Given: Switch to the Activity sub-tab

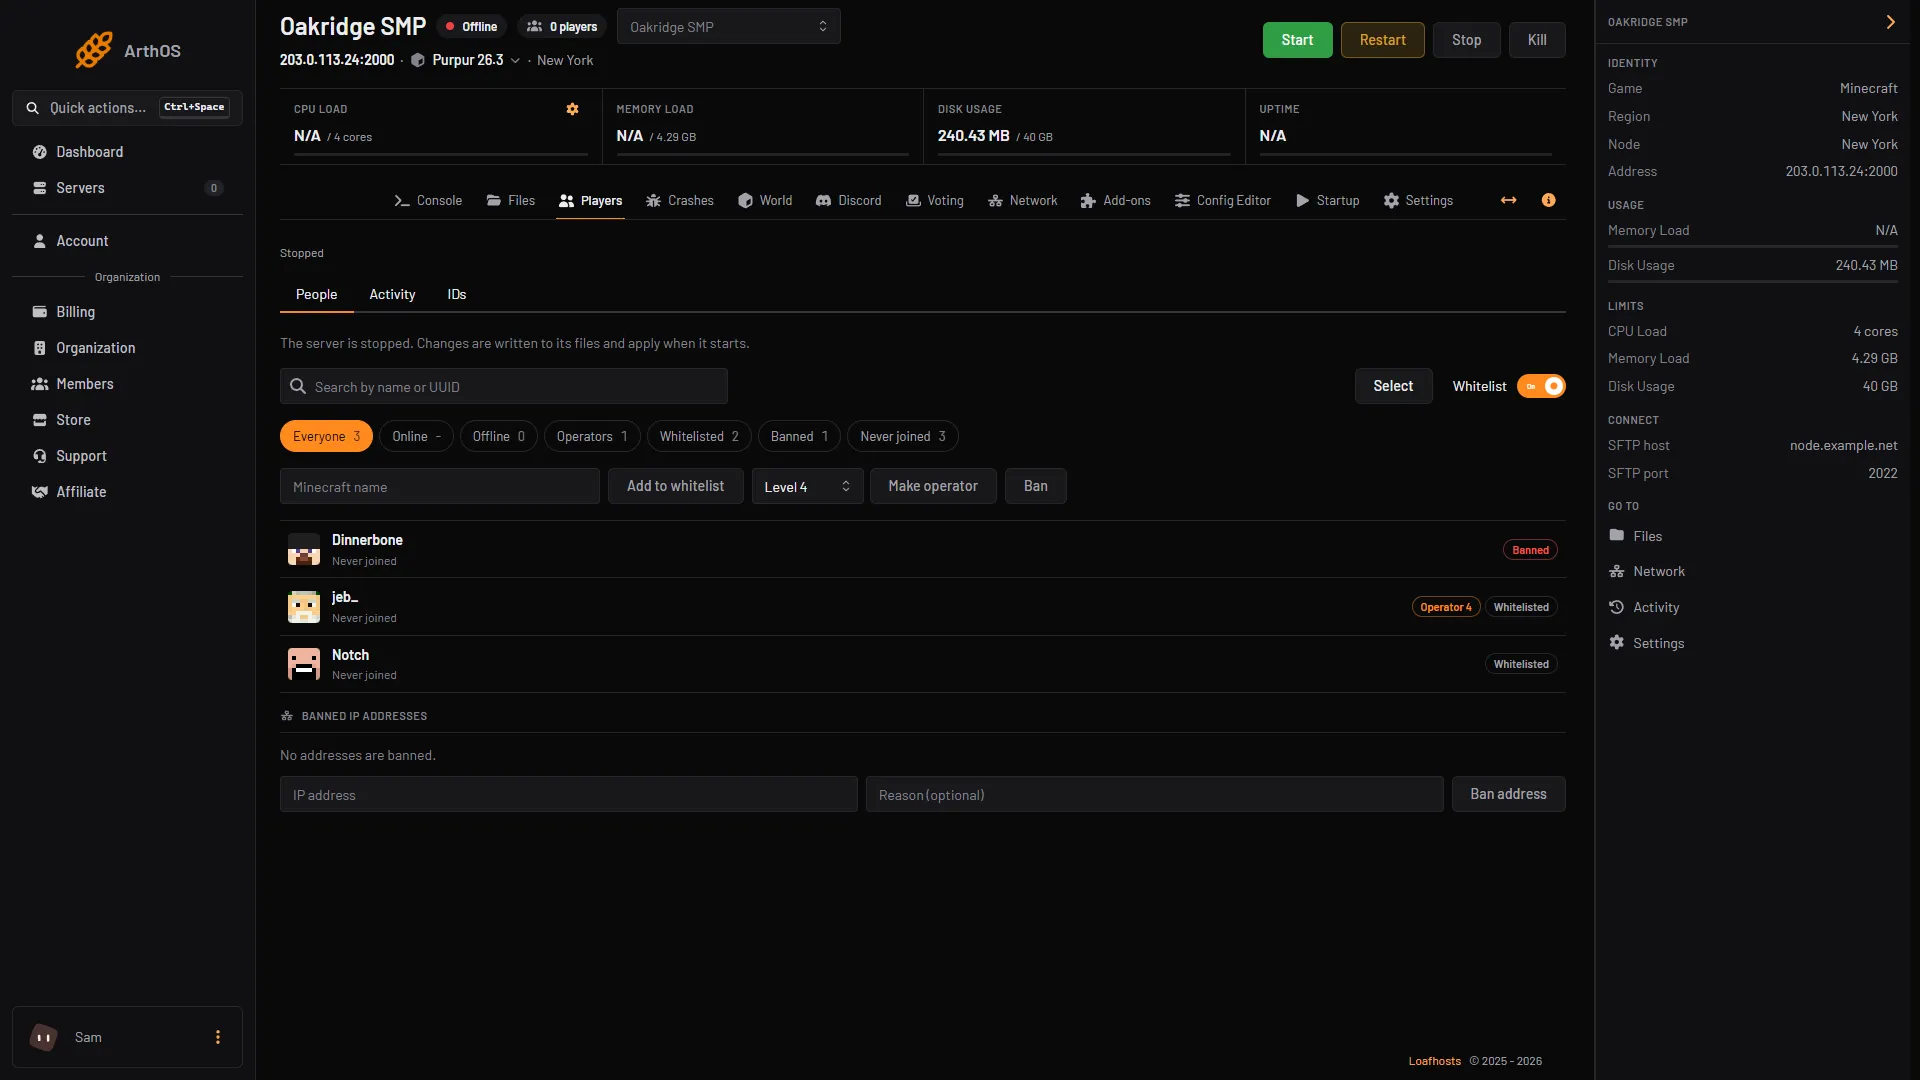Looking at the screenshot, I should (392, 294).
